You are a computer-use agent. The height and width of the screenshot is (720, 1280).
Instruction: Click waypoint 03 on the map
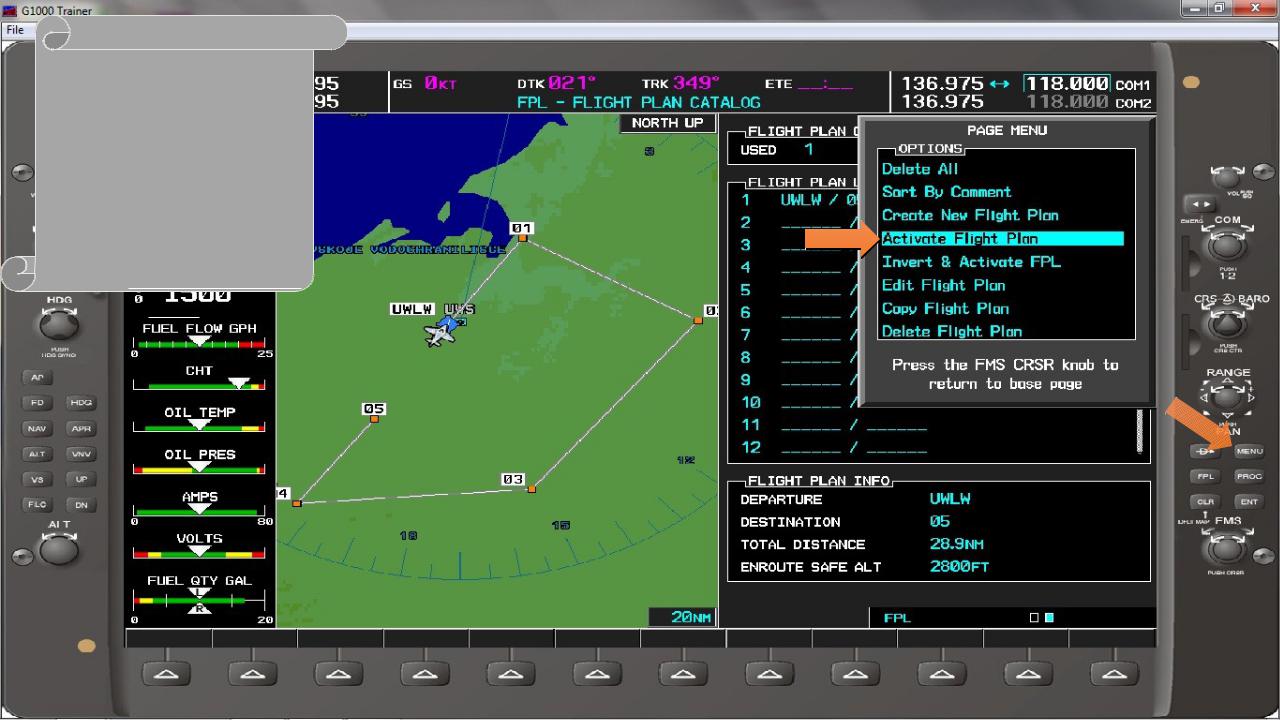coord(531,489)
